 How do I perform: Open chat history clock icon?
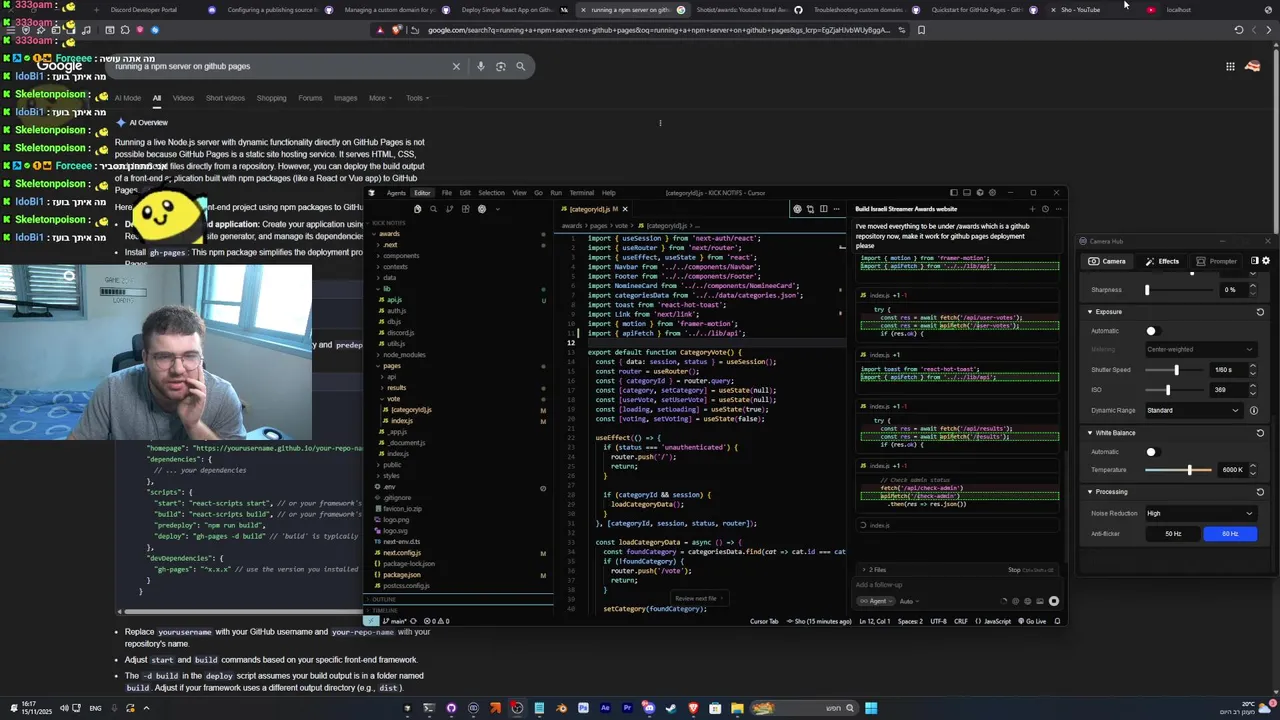[x=1045, y=209]
